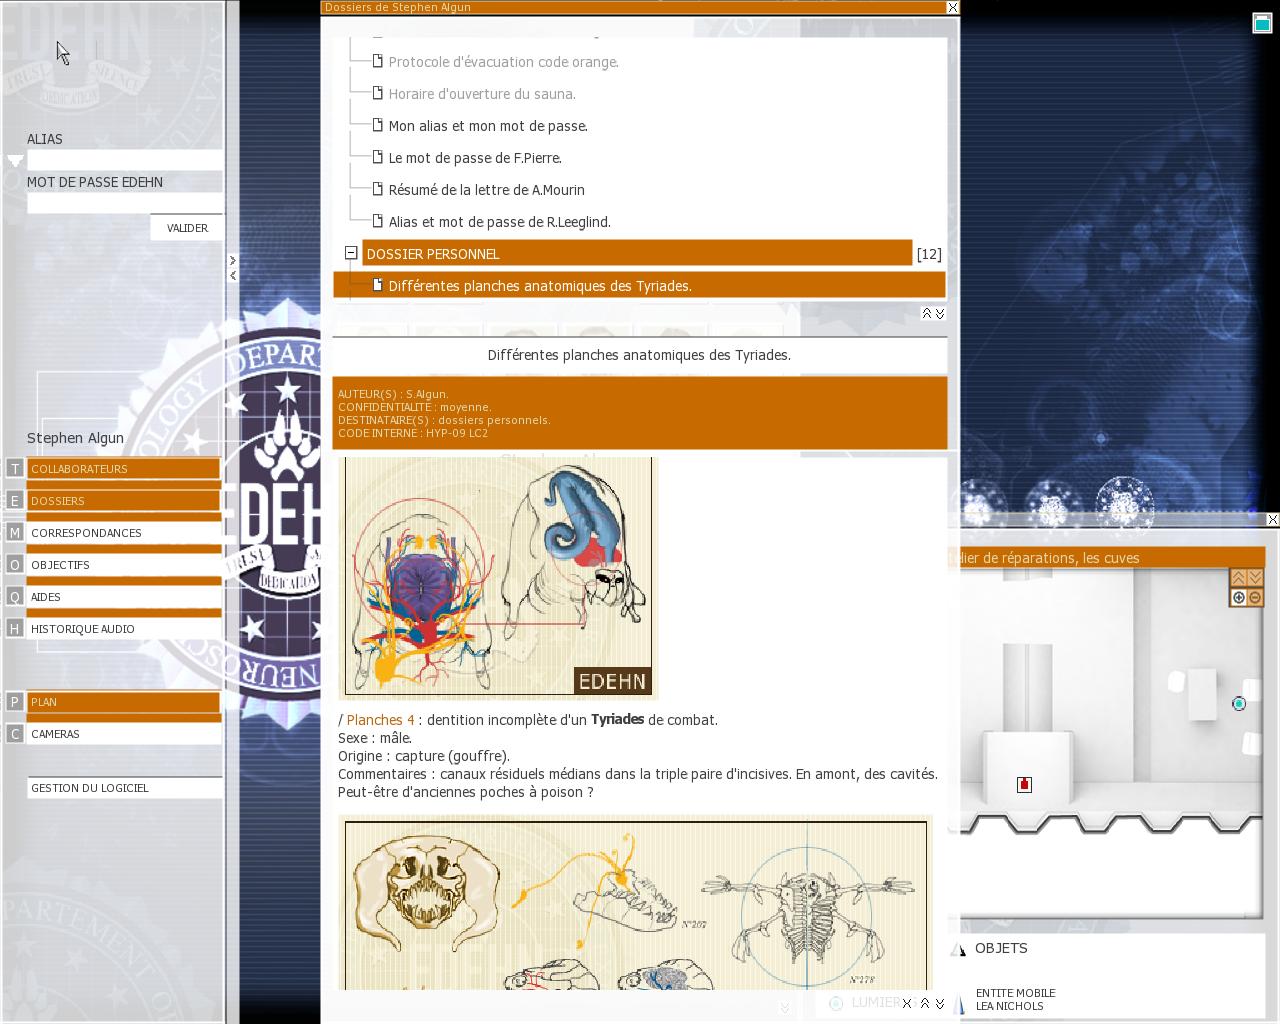
Task: Click the ALIAS input field
Action: click(x=124, y=160)
